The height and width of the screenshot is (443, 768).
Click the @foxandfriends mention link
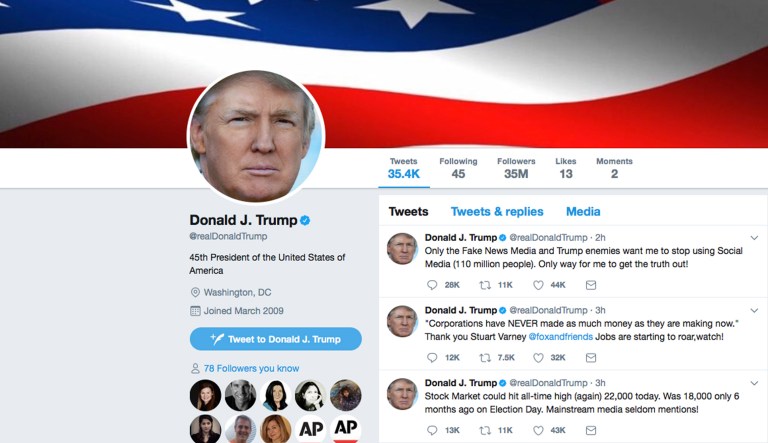tap(560, 337)
